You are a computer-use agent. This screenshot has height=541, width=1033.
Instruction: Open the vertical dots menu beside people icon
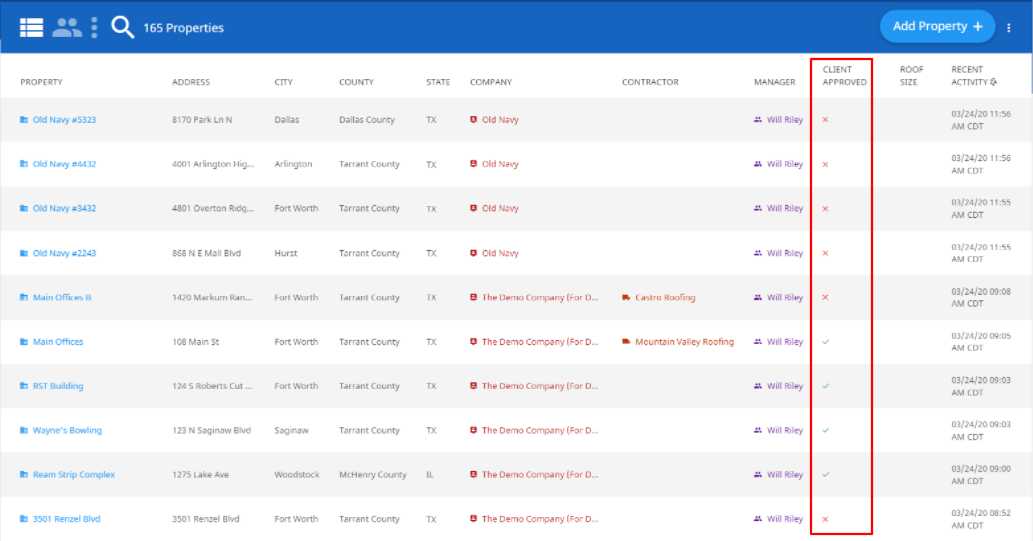[x=94, y=28]
